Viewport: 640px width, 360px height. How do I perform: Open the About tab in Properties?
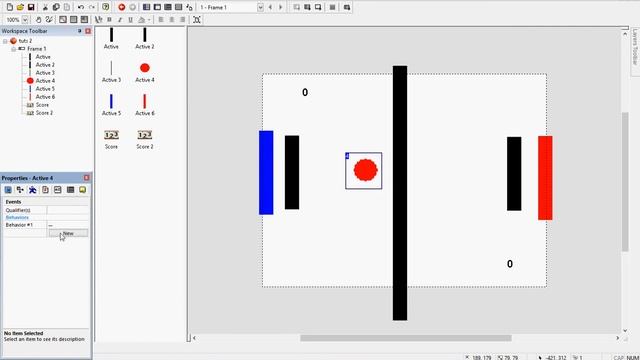(82, 190)
